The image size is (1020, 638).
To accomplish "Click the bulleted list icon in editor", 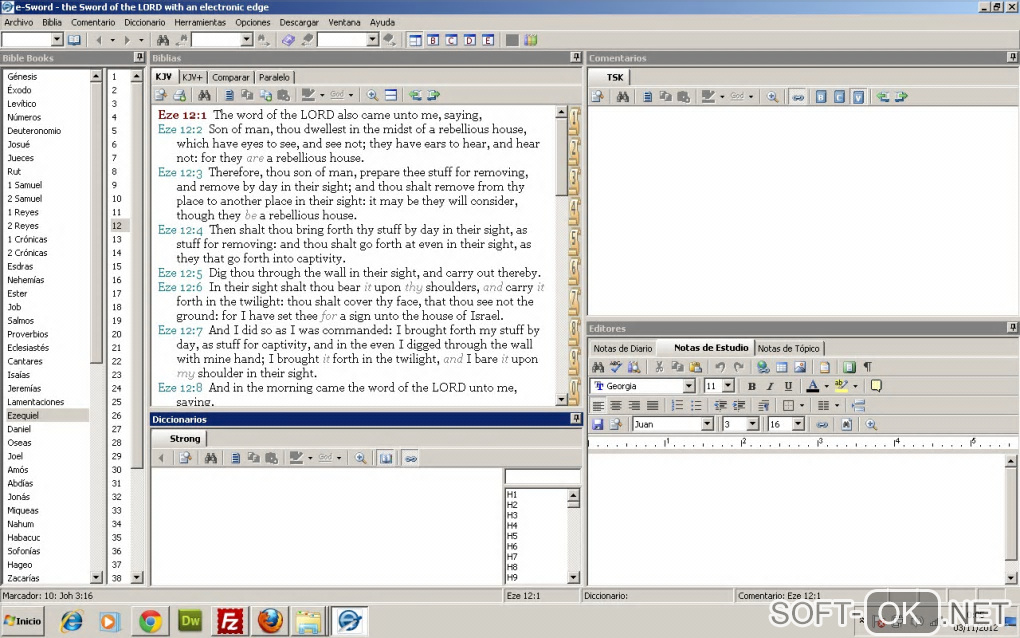I will 696,406.
